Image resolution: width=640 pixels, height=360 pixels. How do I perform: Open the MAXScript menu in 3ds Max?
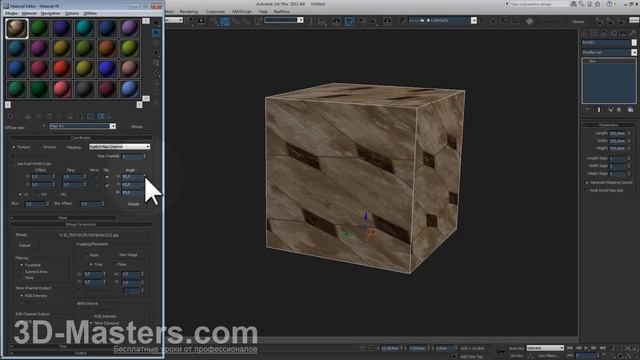(x=242, y=12)
